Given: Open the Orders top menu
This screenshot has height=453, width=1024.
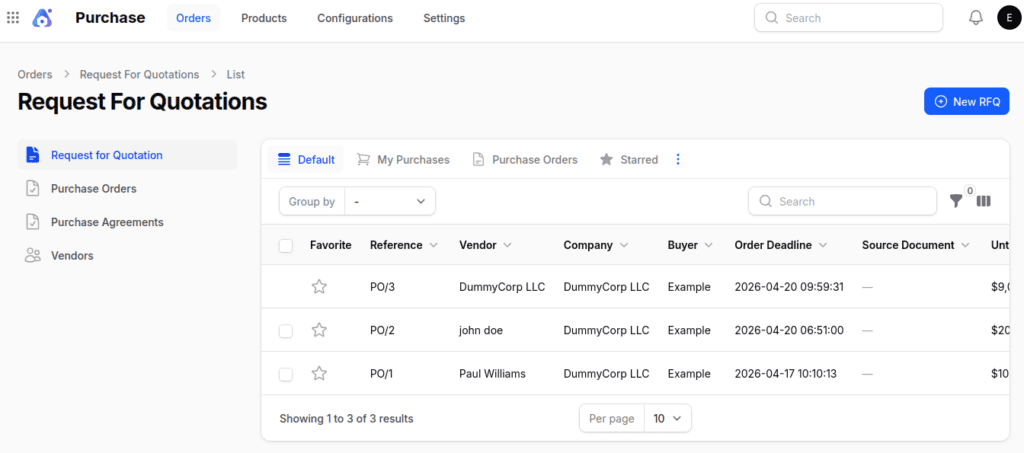Looking at the screenshot, I should tap(193, 18).
